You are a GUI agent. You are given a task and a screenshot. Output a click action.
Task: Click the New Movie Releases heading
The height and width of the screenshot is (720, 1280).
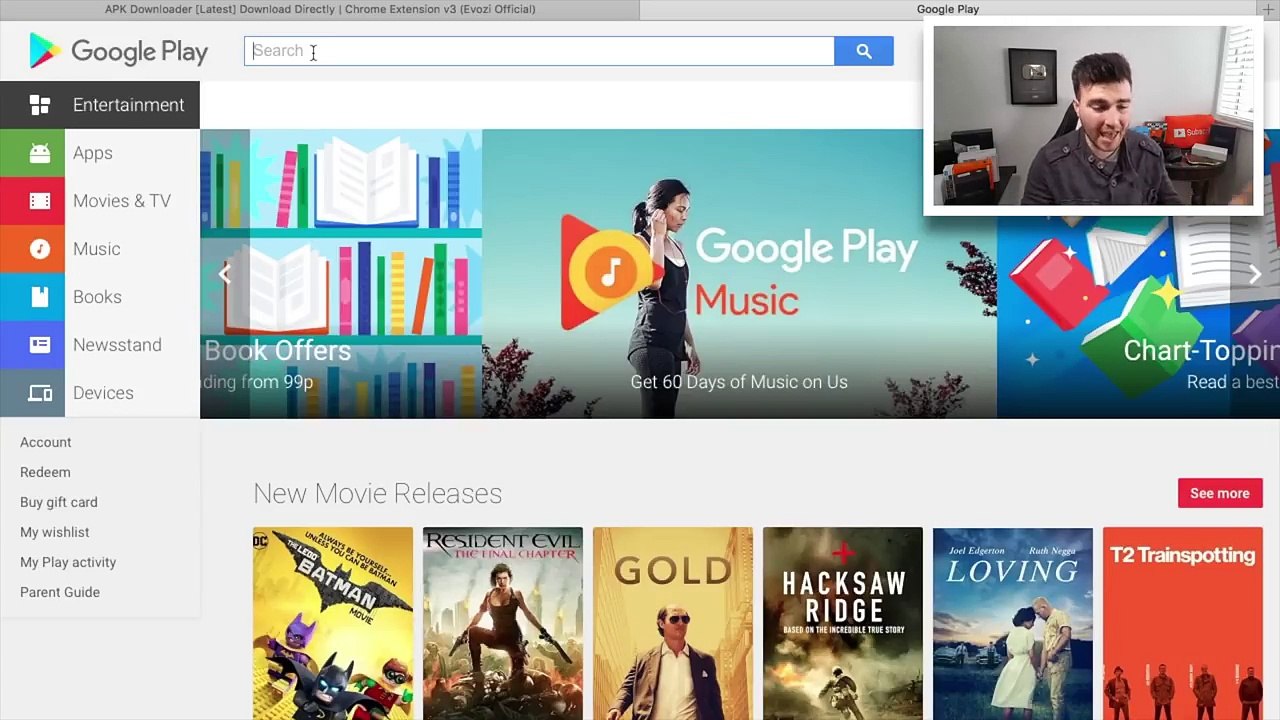tap(377, 493)
